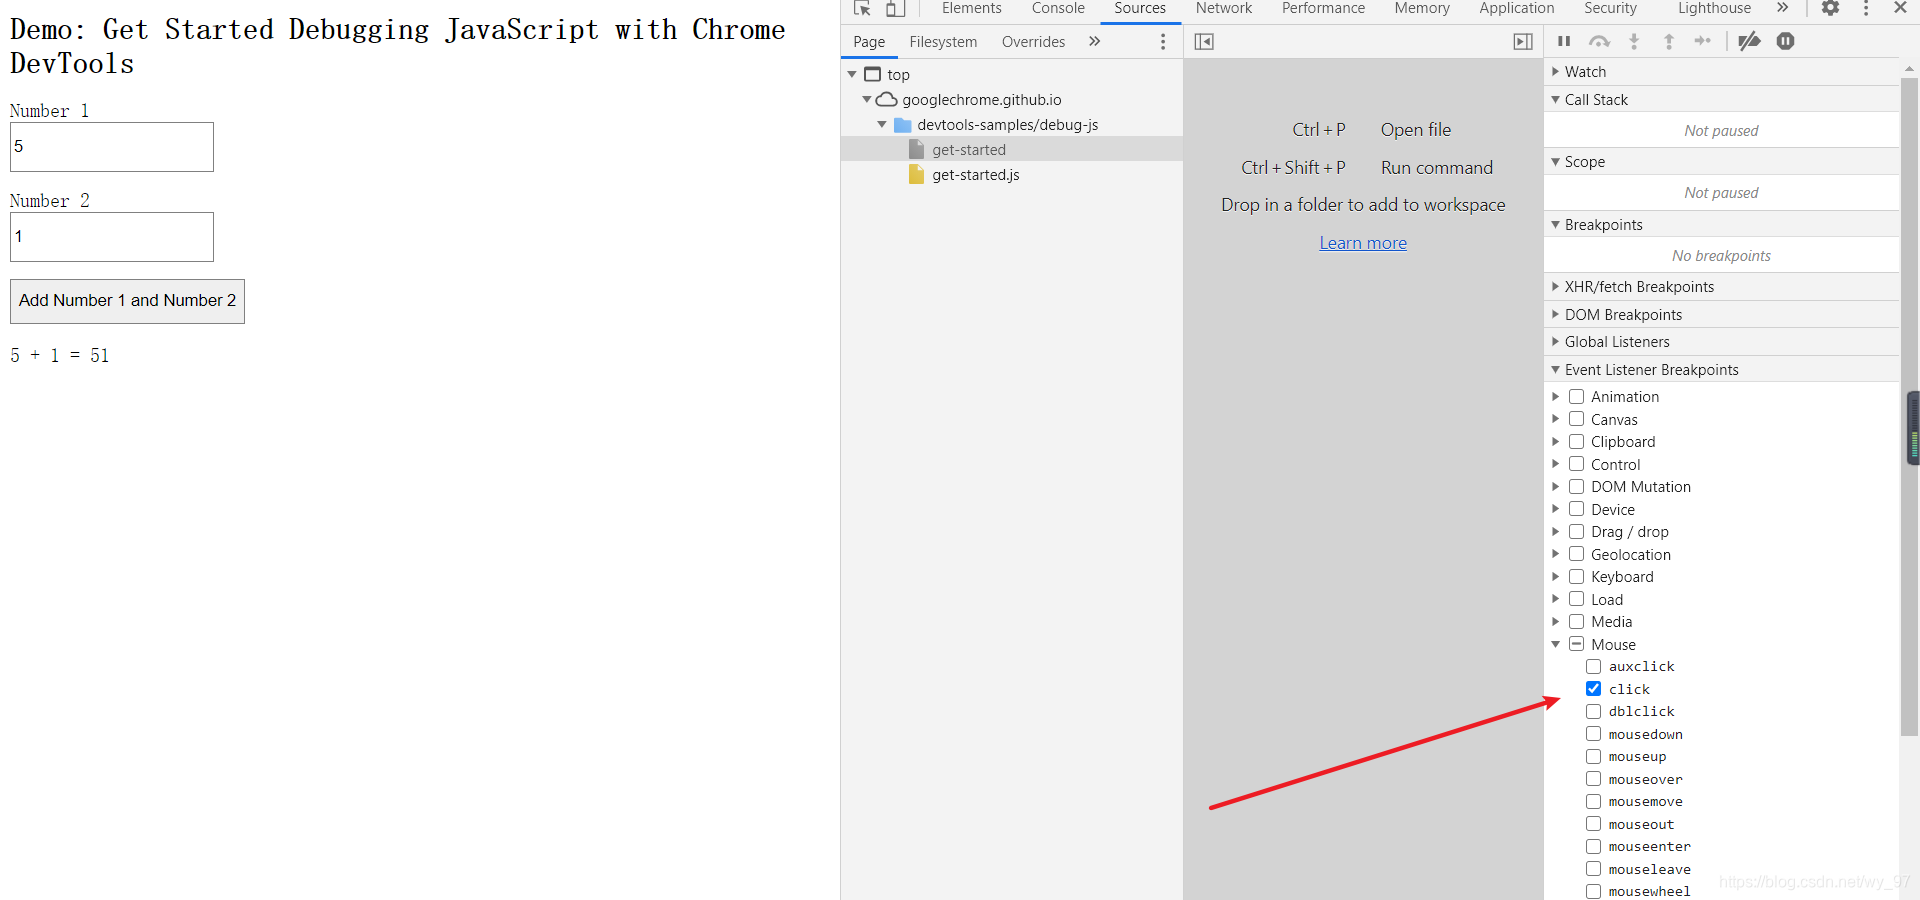Show more DevTools panels chevron
This screenshot has width=1920, height=900.
point(1782,8)
